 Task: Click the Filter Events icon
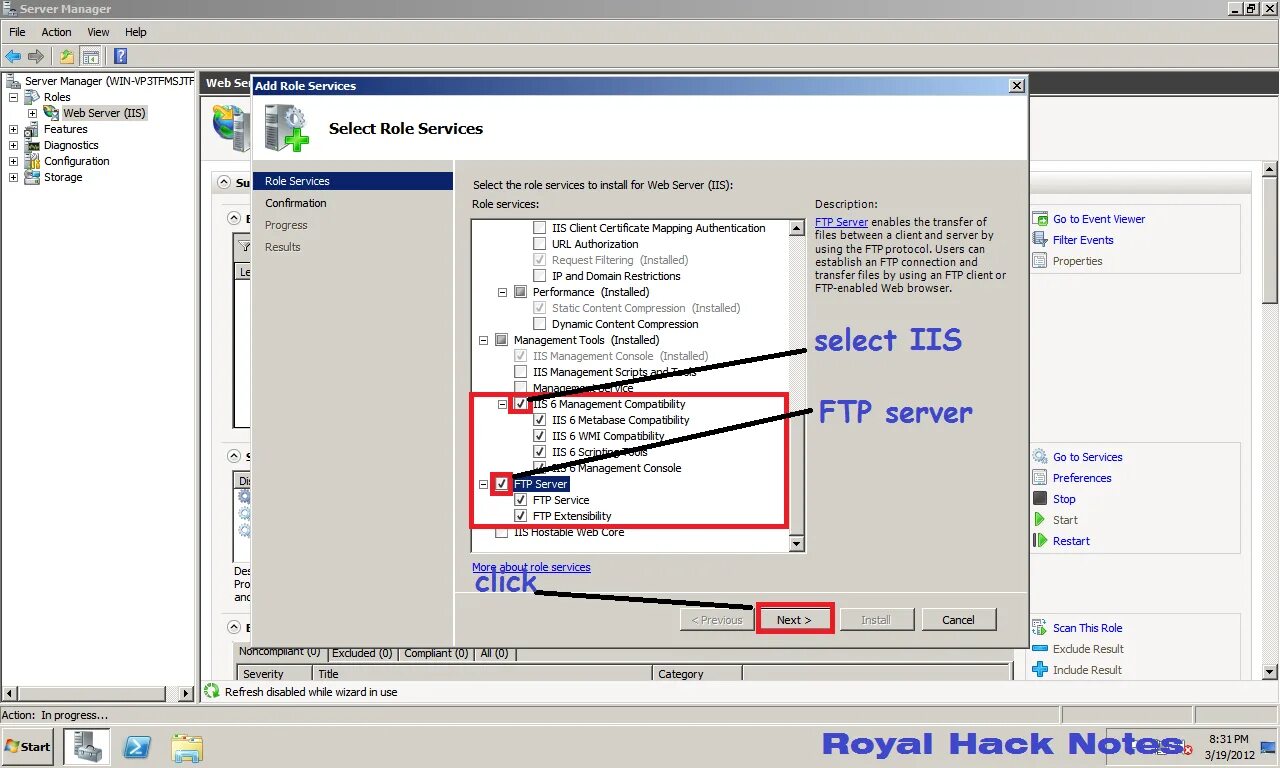coord(1040,240)
